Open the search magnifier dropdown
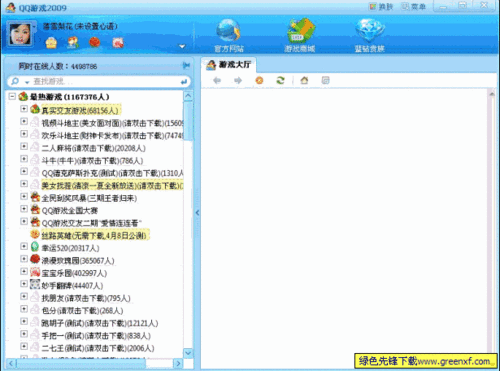This screenshot has width=500, height=371. pyautogui.click(x=27, y=82)
